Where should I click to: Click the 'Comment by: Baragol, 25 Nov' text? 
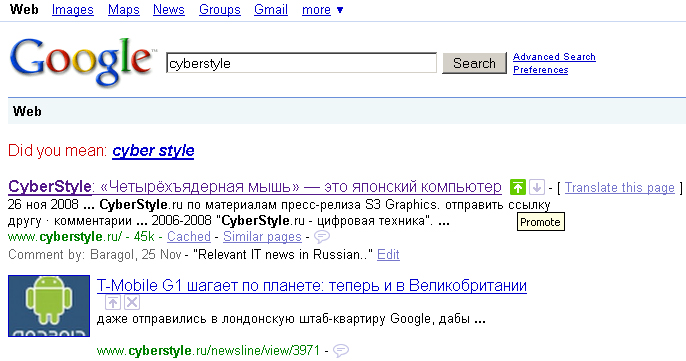point(94,255)
